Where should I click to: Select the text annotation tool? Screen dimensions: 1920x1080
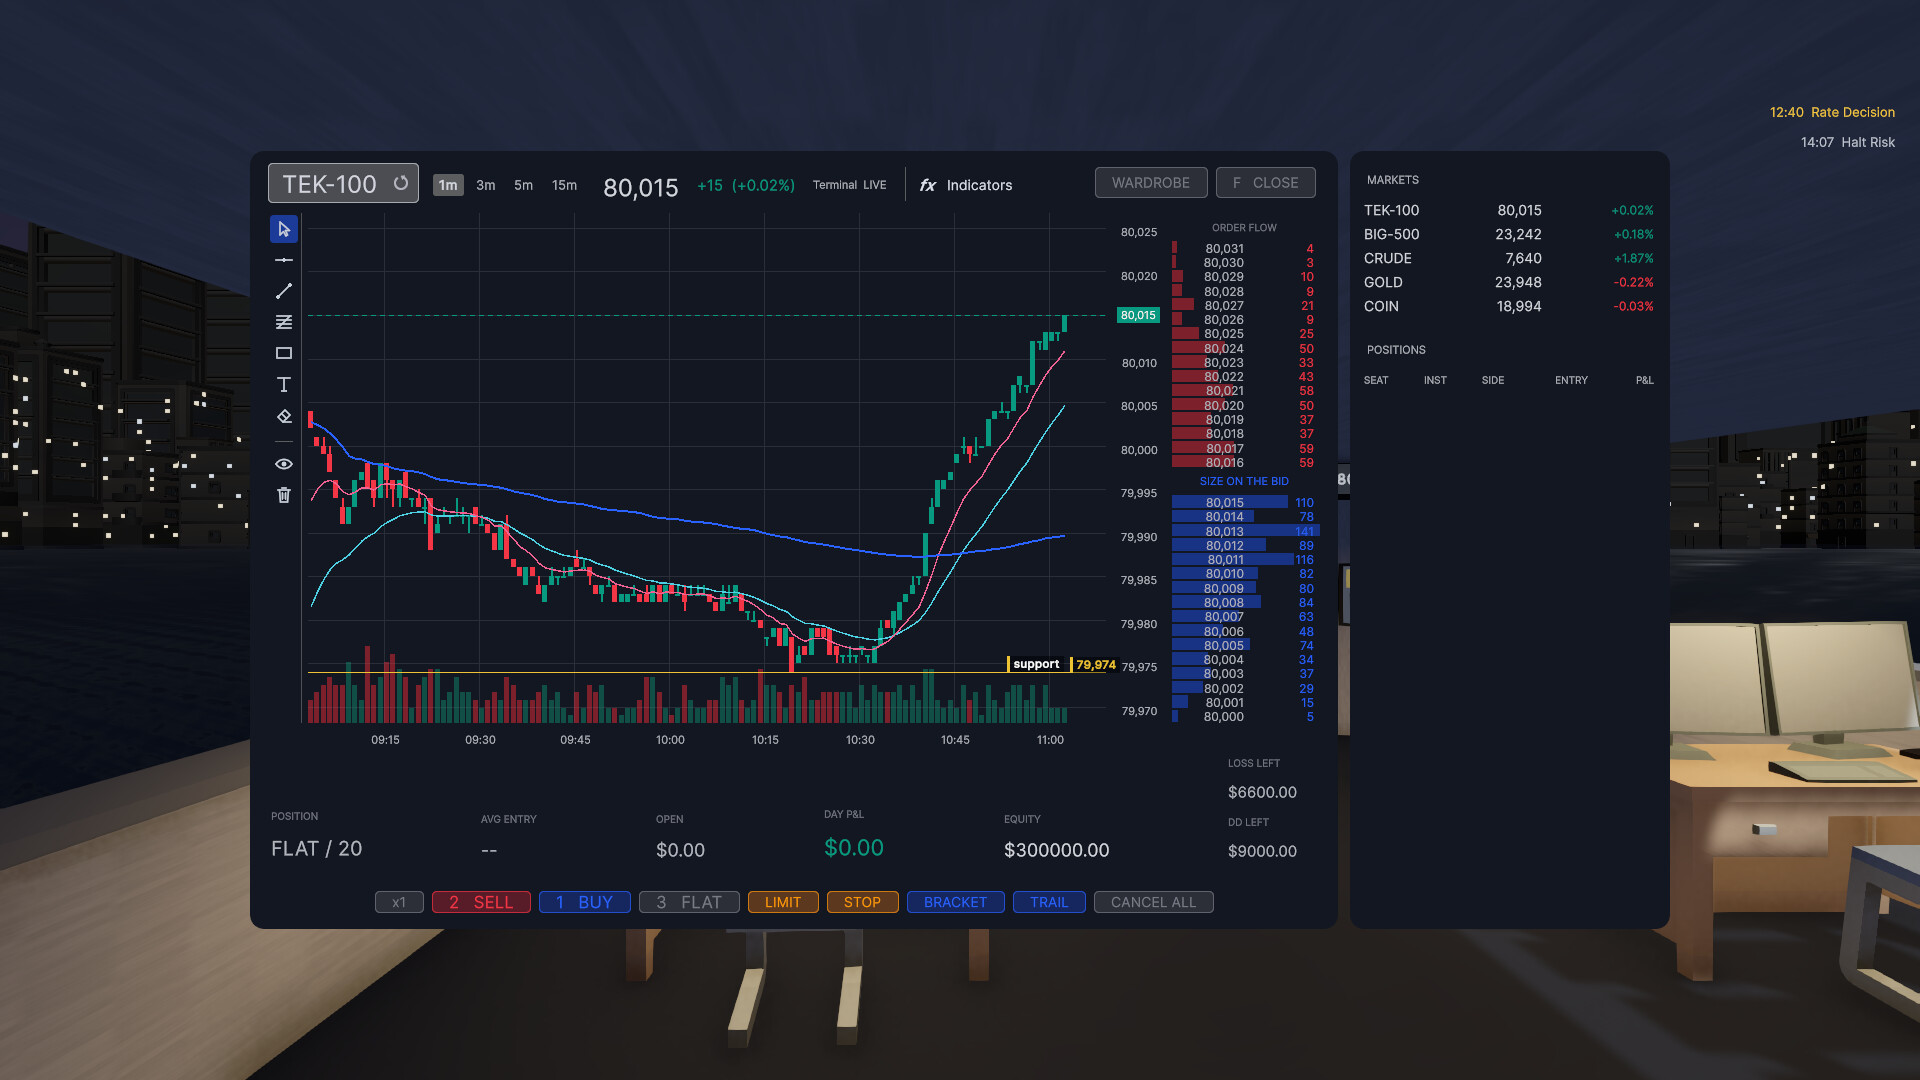[284, 384]
